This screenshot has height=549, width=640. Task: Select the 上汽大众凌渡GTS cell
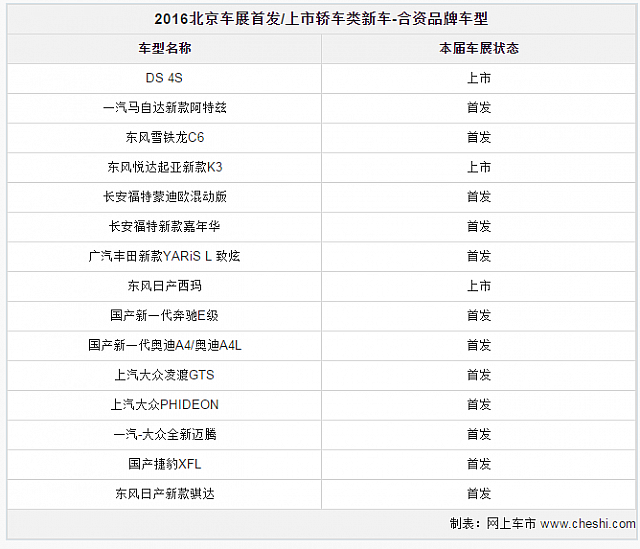tap(164, 375)
